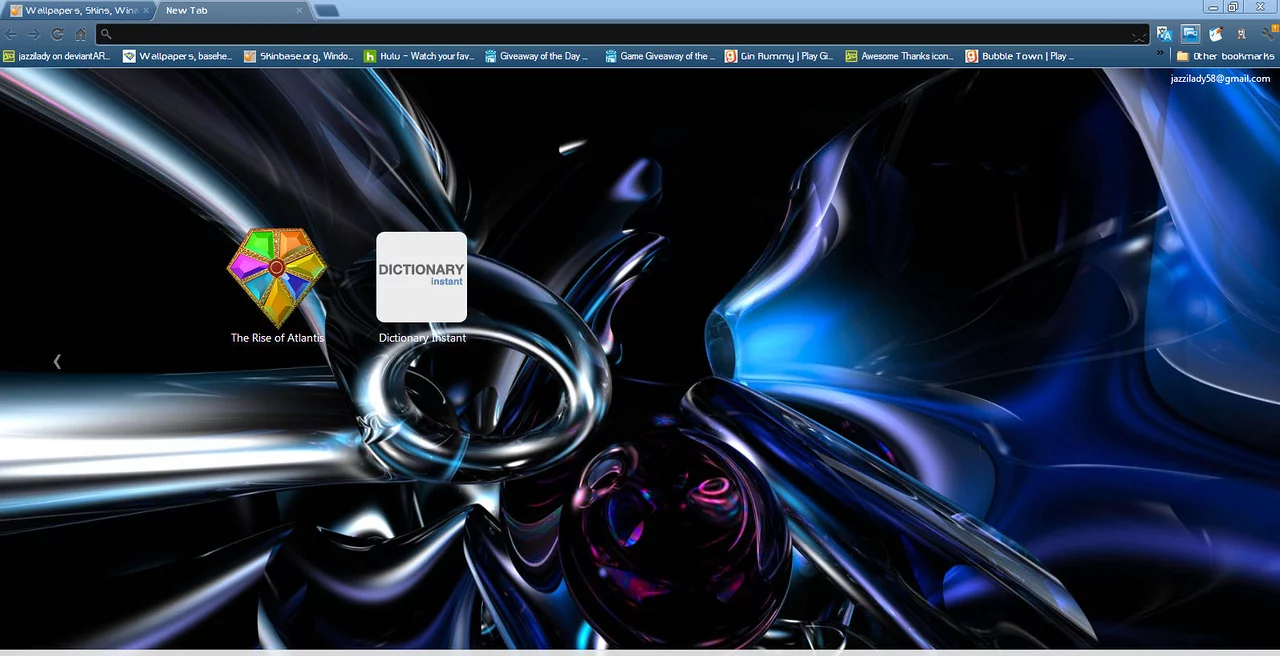This screenshot has width=1280, height=656.
Task: Open the translate extension icon
Action: 1163,34
